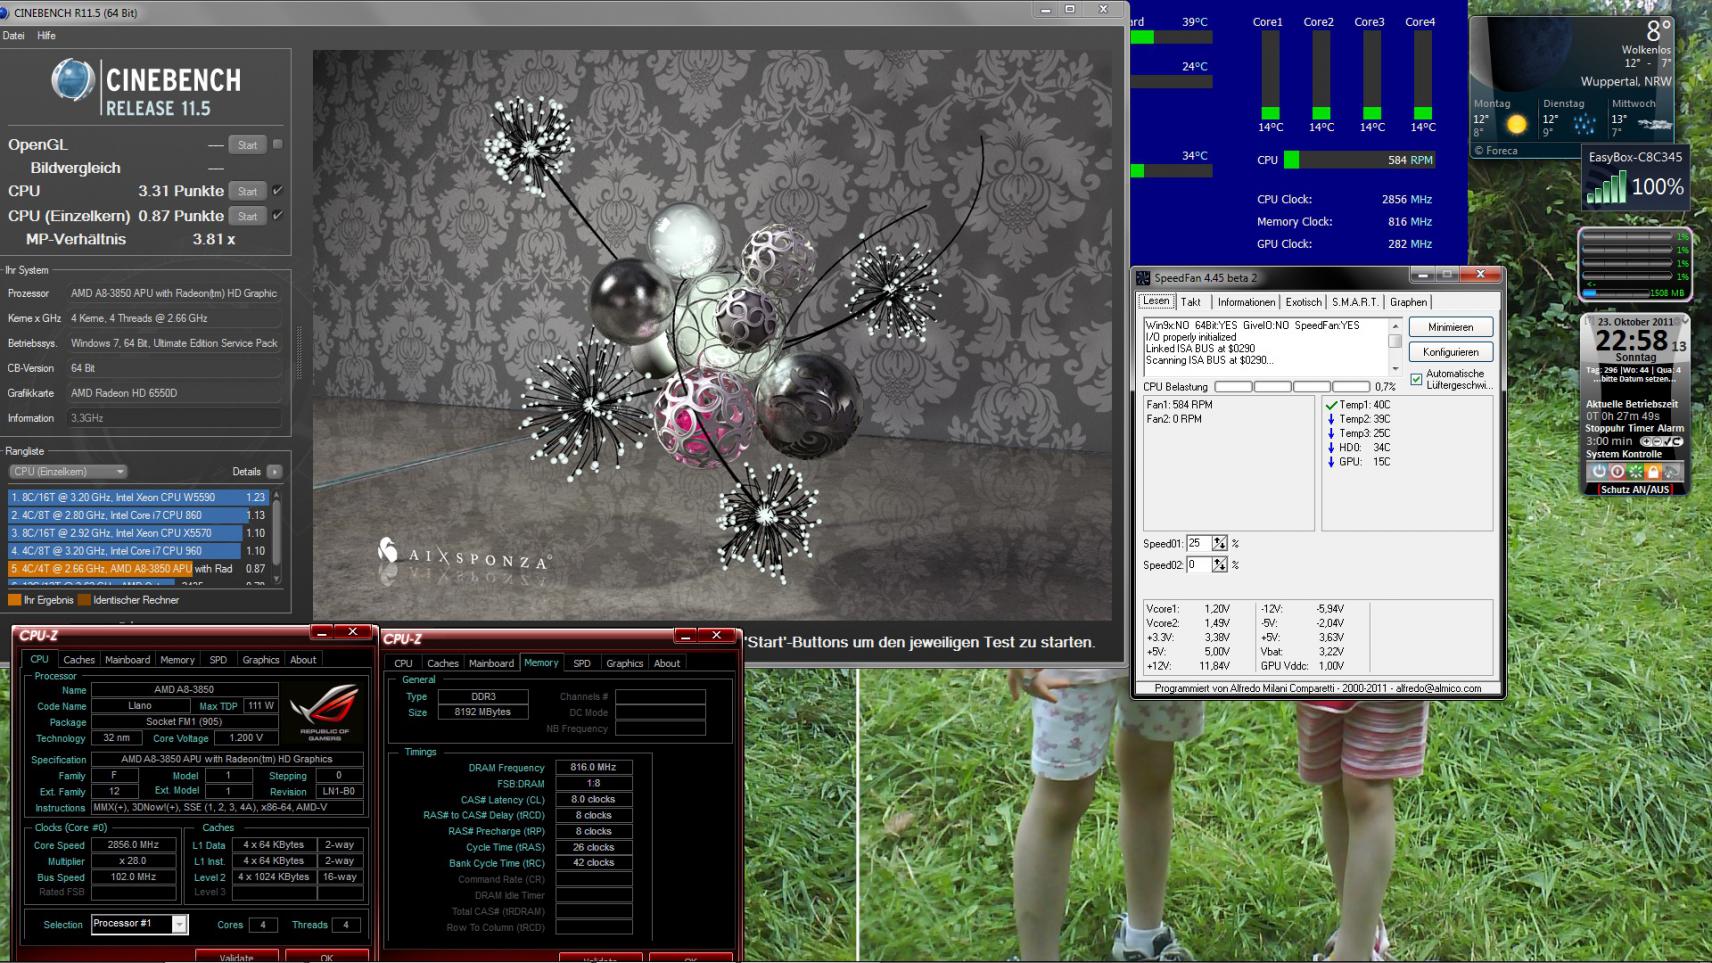Click the sun icon for Montag forecast
This screenshot has width=1712, height=963.
pyautogui.click(x=1517, y=124)
